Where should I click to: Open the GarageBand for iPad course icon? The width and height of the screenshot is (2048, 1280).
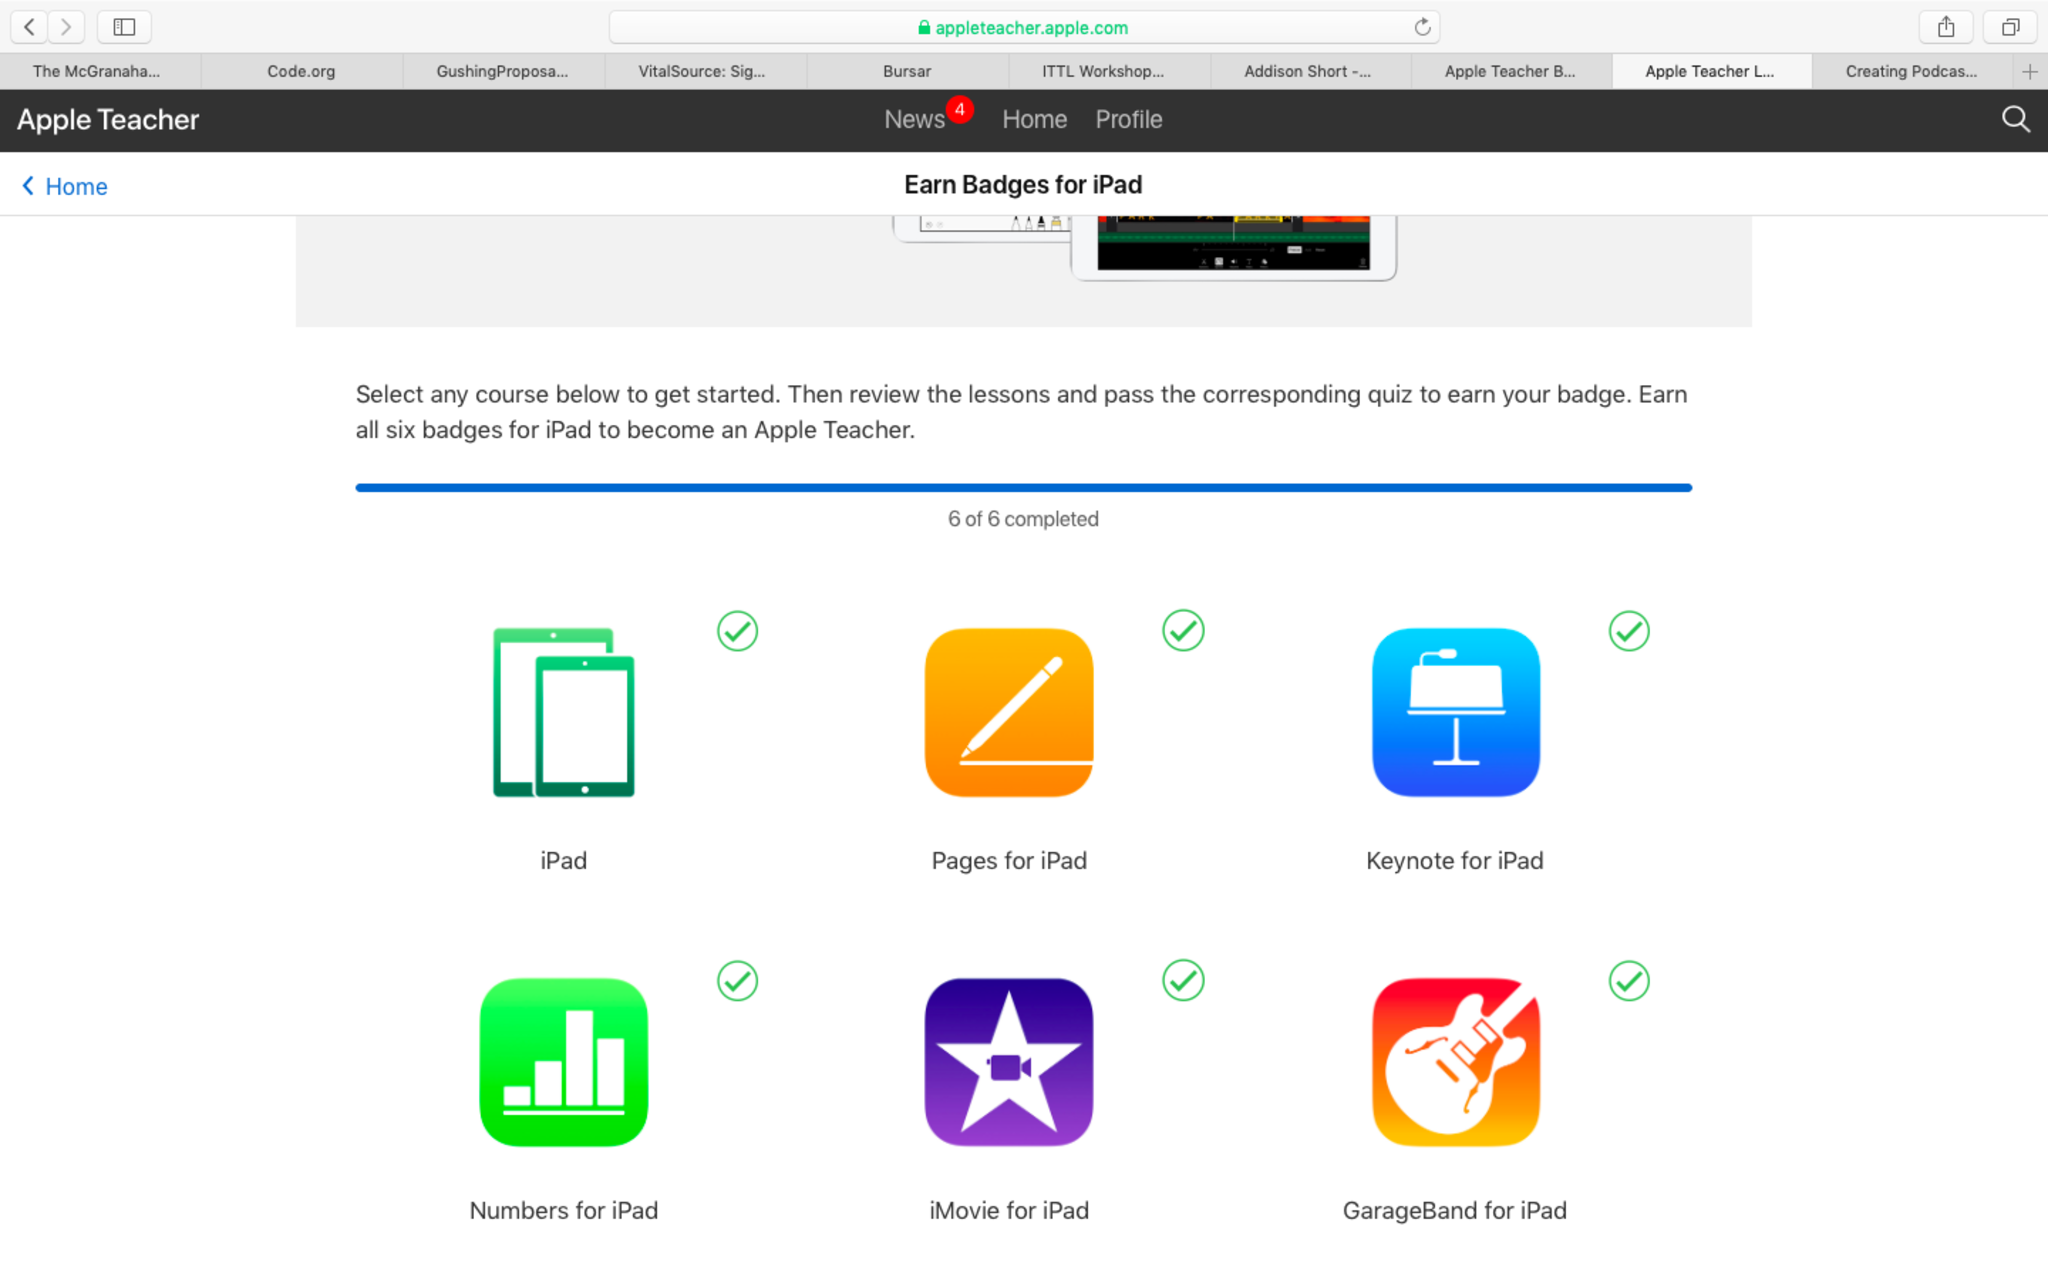point(1455,1062)
